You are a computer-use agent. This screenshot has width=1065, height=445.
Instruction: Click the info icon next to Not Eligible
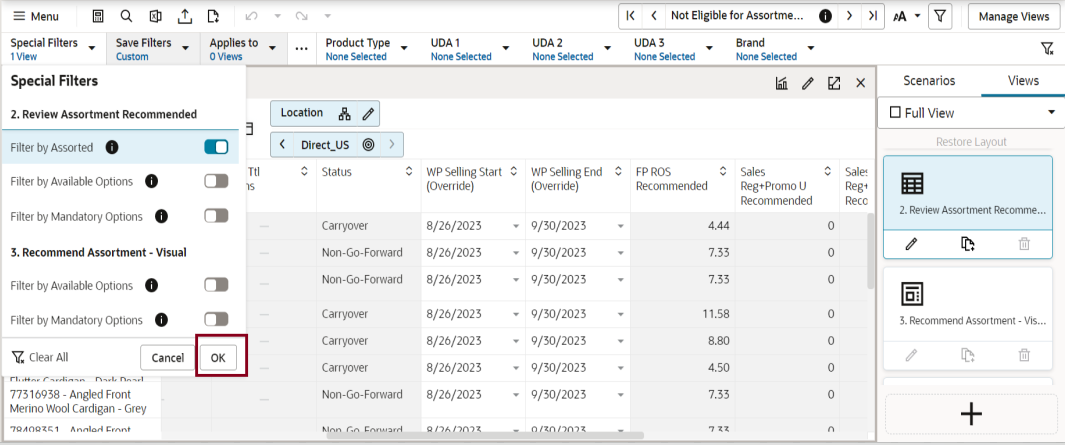click(x=826, y=16)
